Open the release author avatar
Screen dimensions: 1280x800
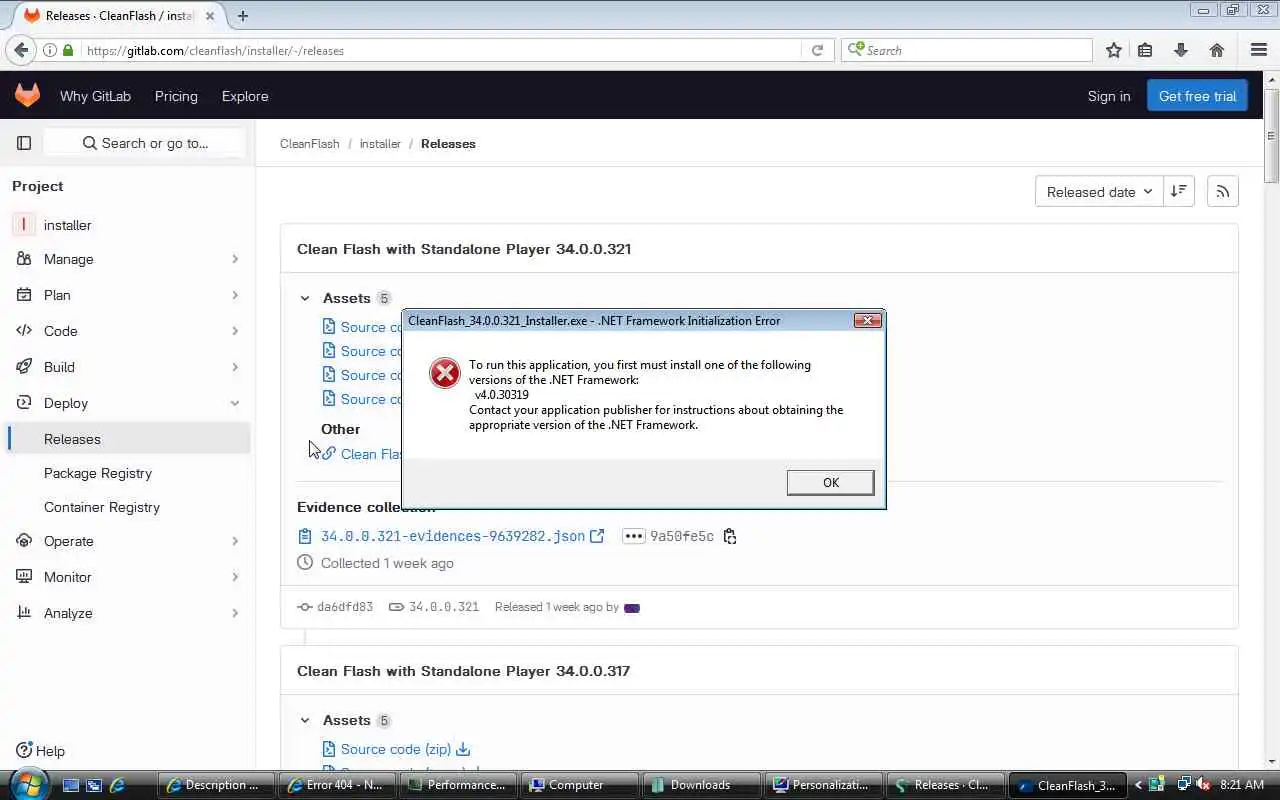[x=631, y=607]
